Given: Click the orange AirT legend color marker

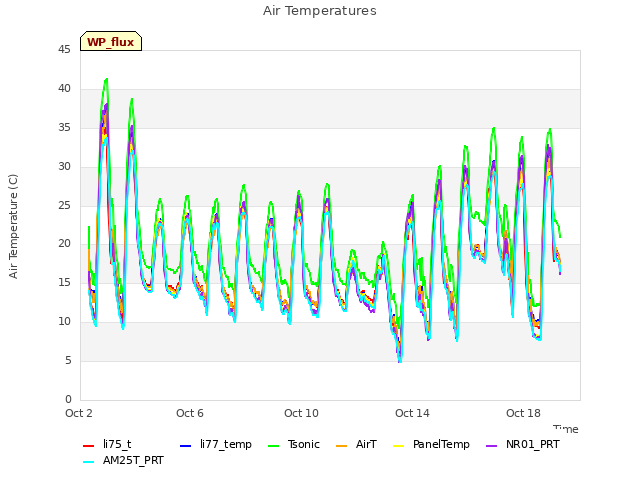Looking at the screenshot, I should (341, 446).
